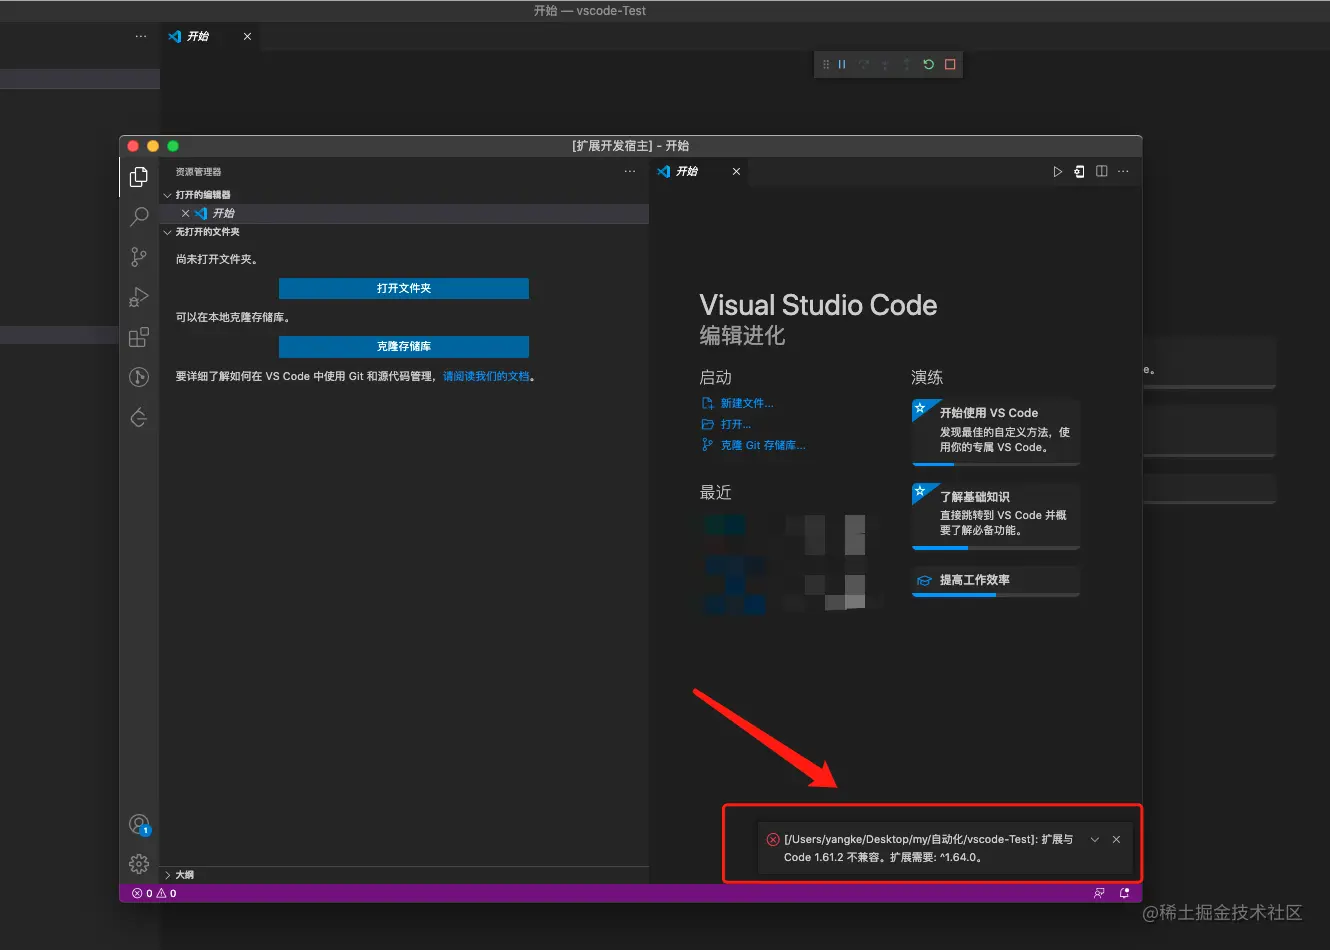Viewport: 1330px width, 950px height.
Task: Expand the 大纲 outline section
Action: click(x=167, y=875)
